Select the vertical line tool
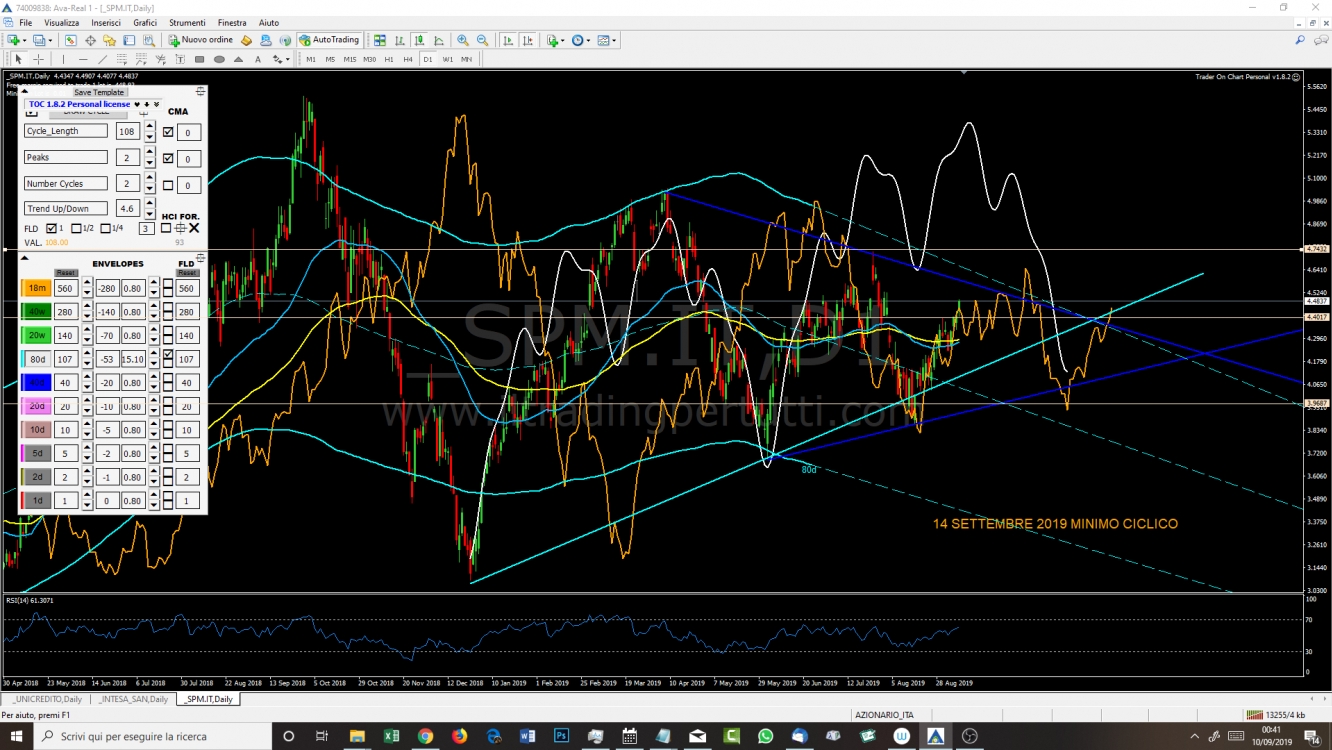Screen dimensions: 1332x750 pos(63,59)
